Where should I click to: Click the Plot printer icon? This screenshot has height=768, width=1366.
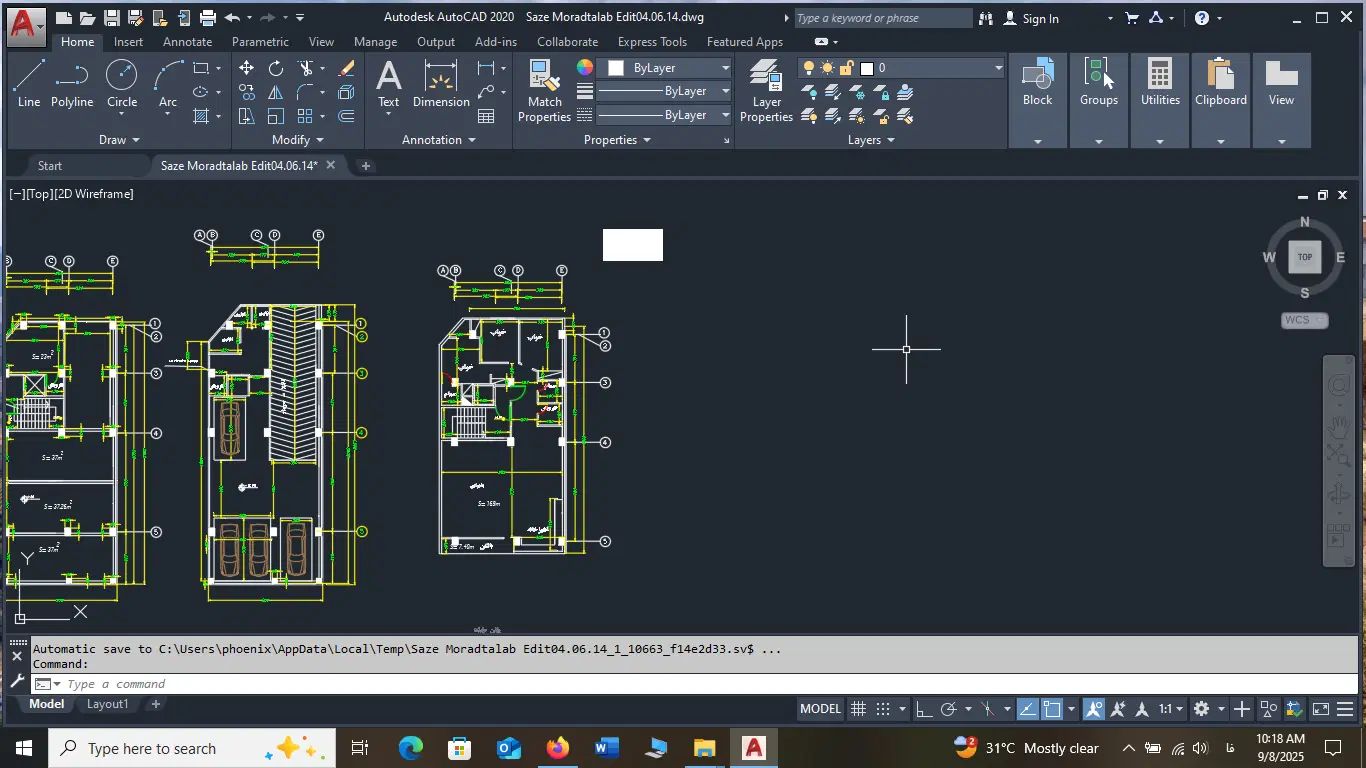[x=207, y=18]
